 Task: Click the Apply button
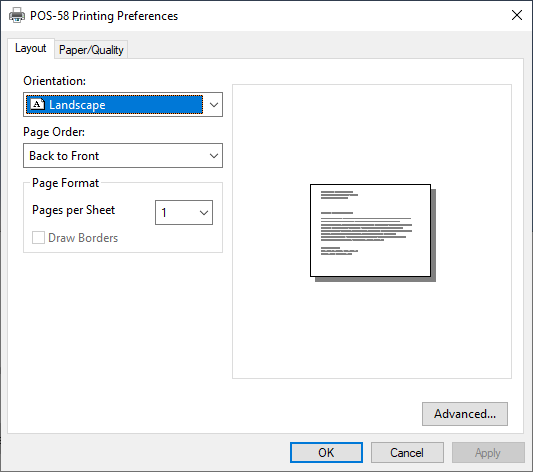pos(488,453)
